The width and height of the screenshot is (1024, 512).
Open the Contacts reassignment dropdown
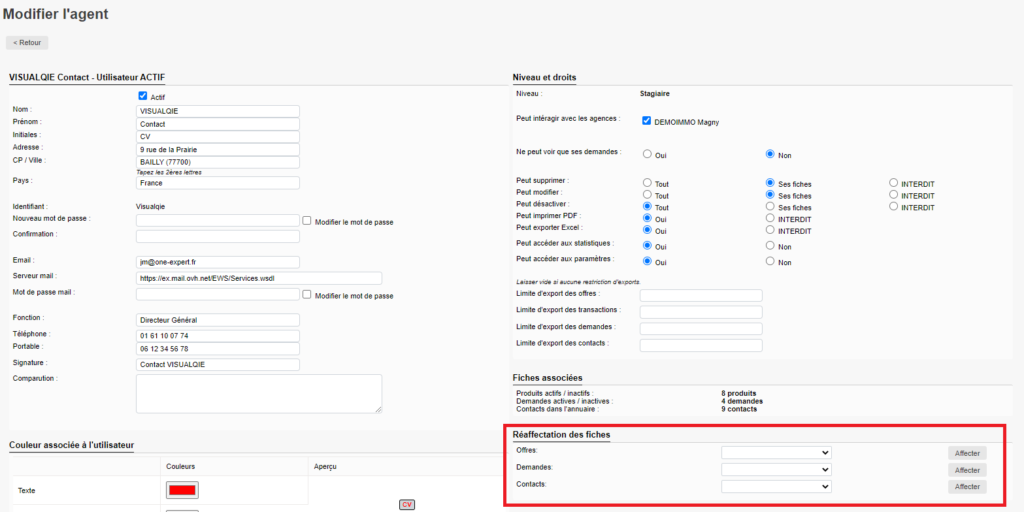[776, 487]
